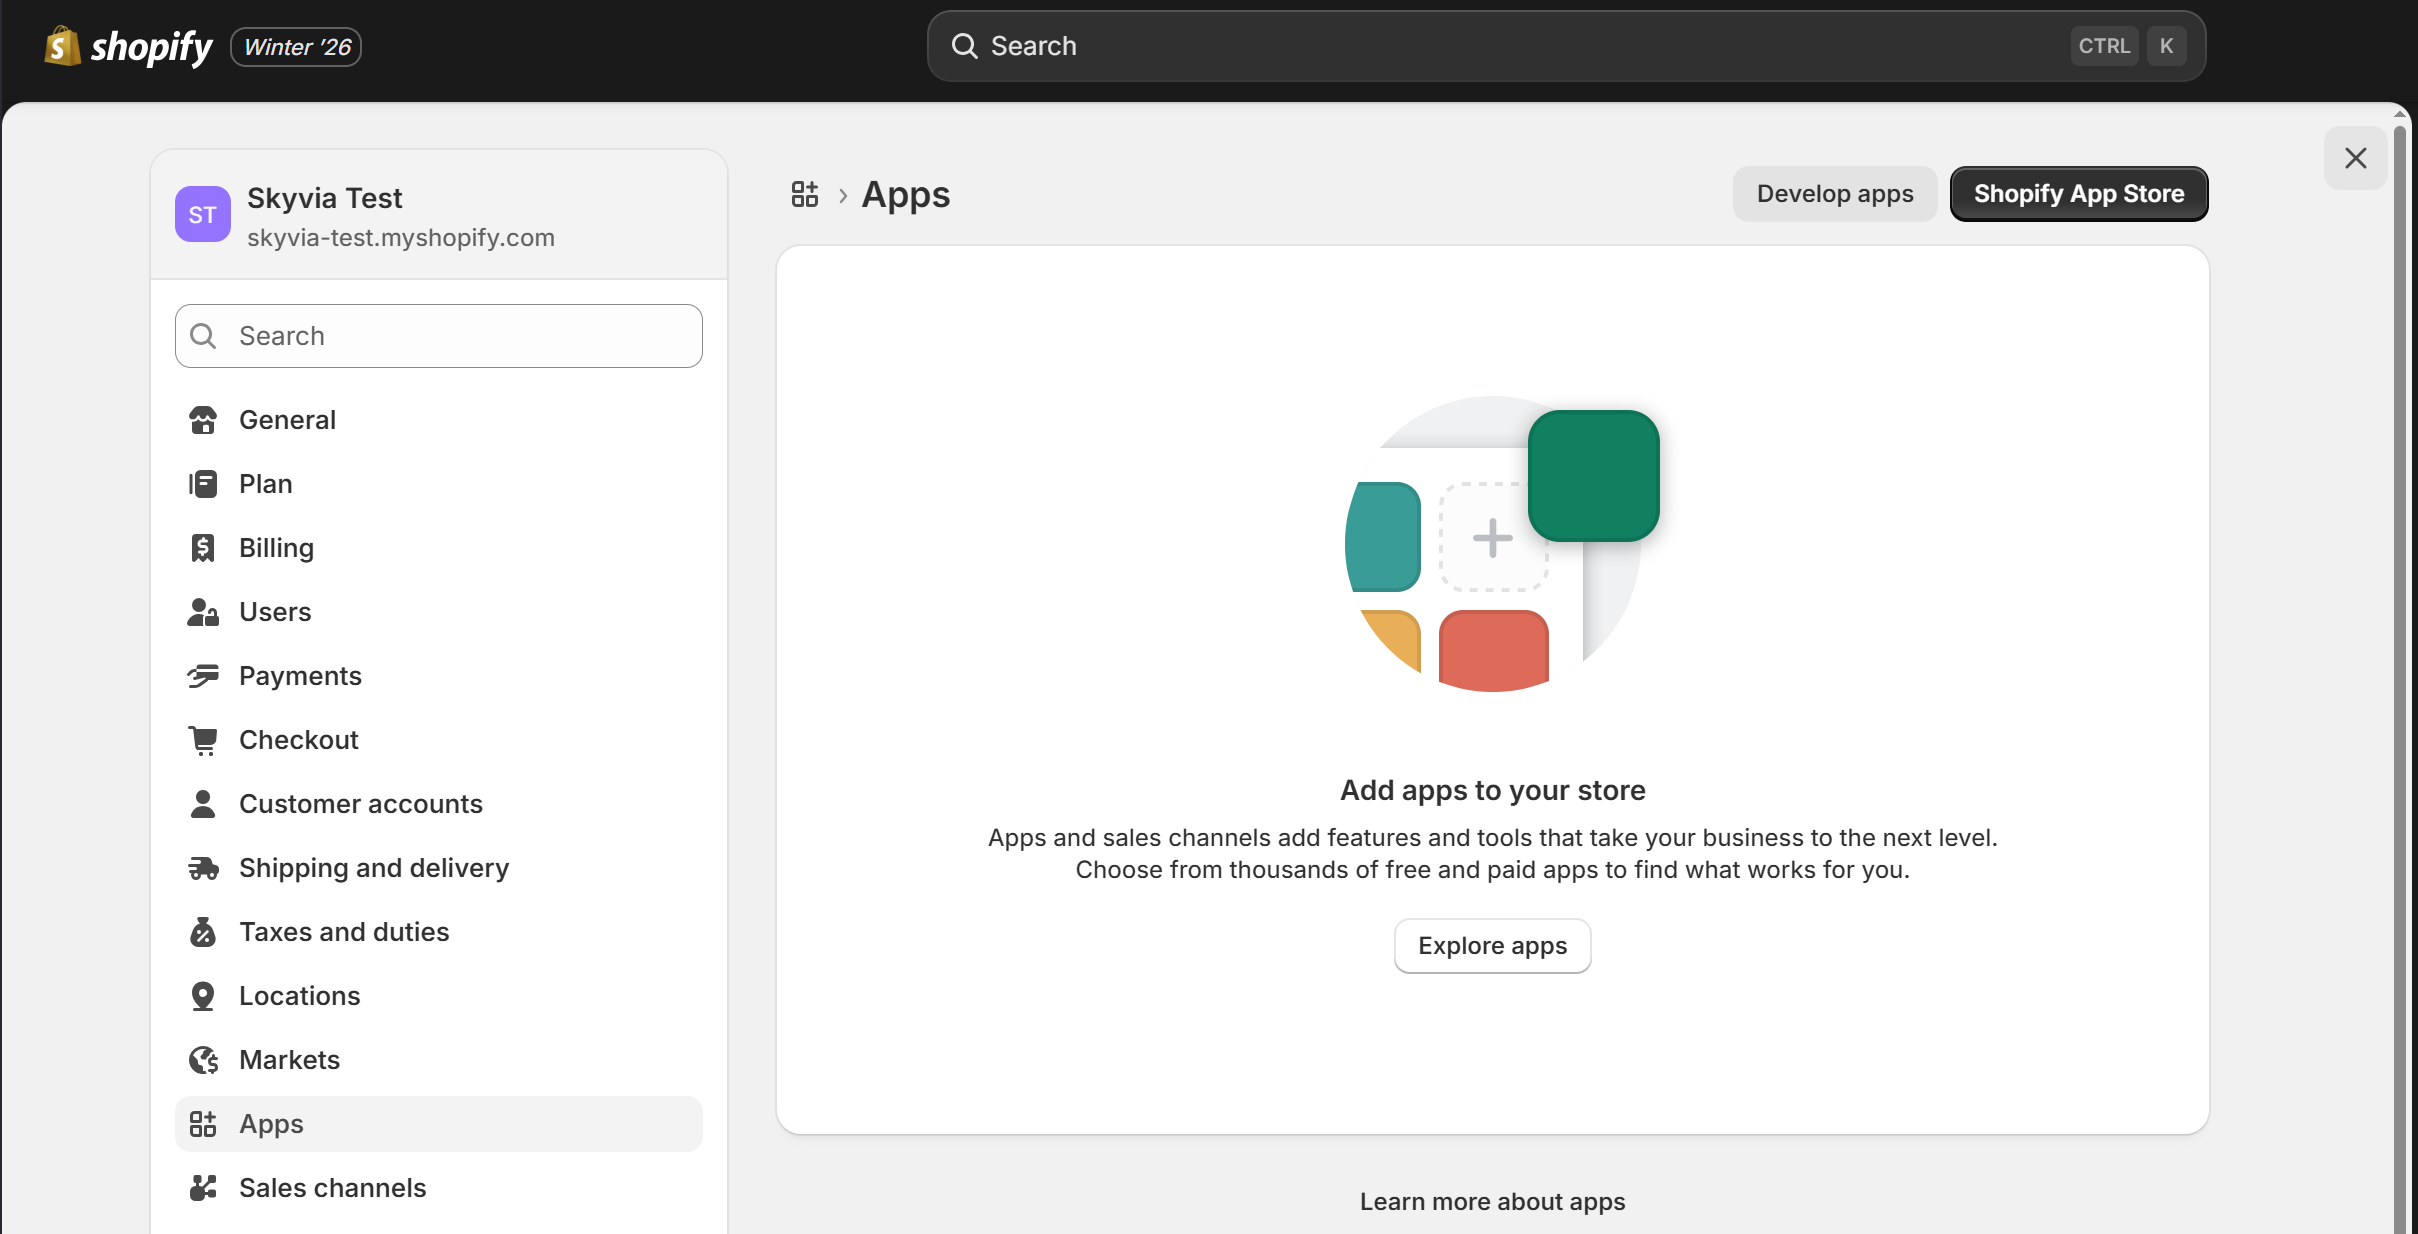Click the magnifier icon in the top search bar

coord(964,45)
